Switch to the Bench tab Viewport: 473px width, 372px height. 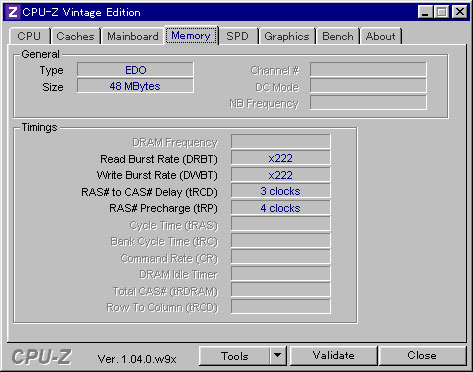[338, 36]
